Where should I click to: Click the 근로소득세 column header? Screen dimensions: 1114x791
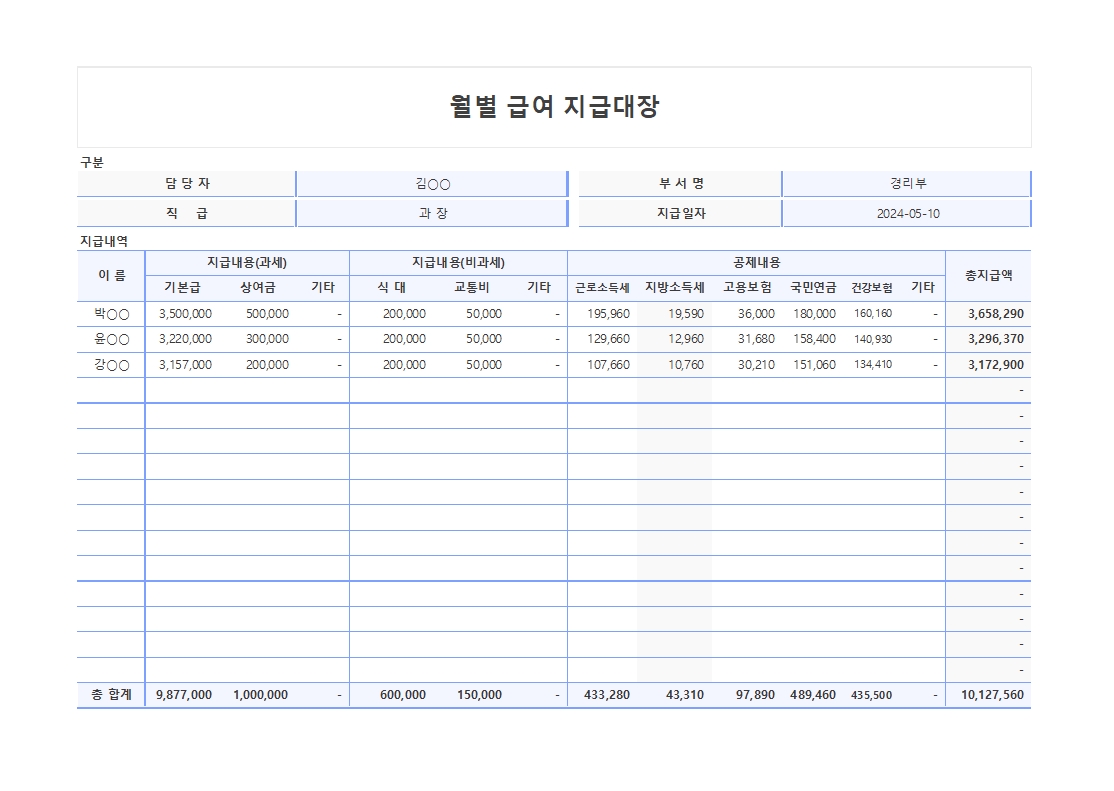click(x=602, y=288)
